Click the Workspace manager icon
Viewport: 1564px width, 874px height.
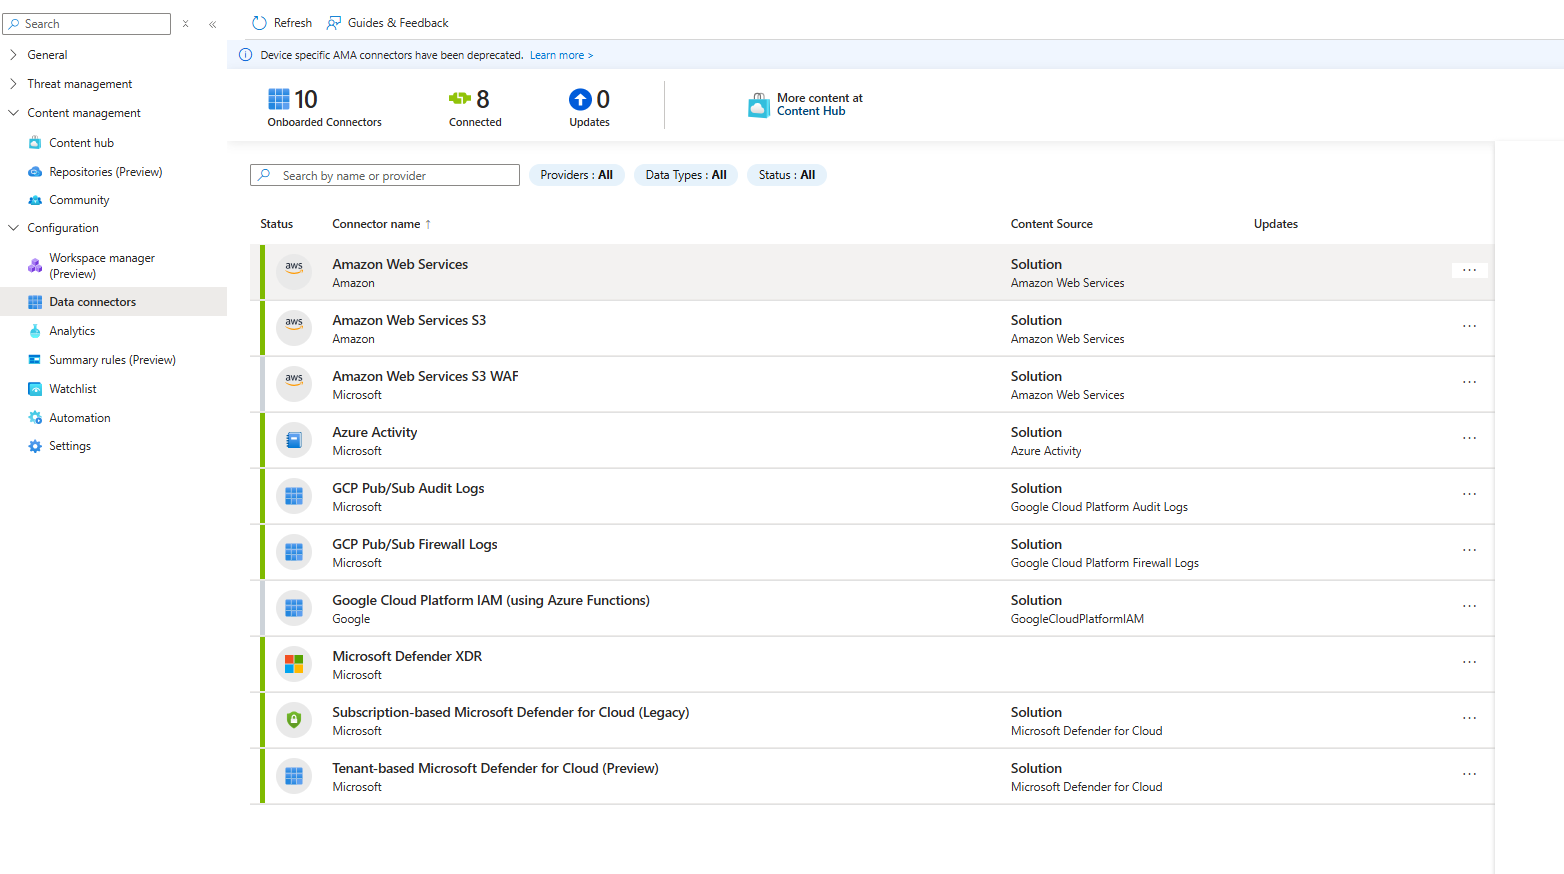[35, 266]
